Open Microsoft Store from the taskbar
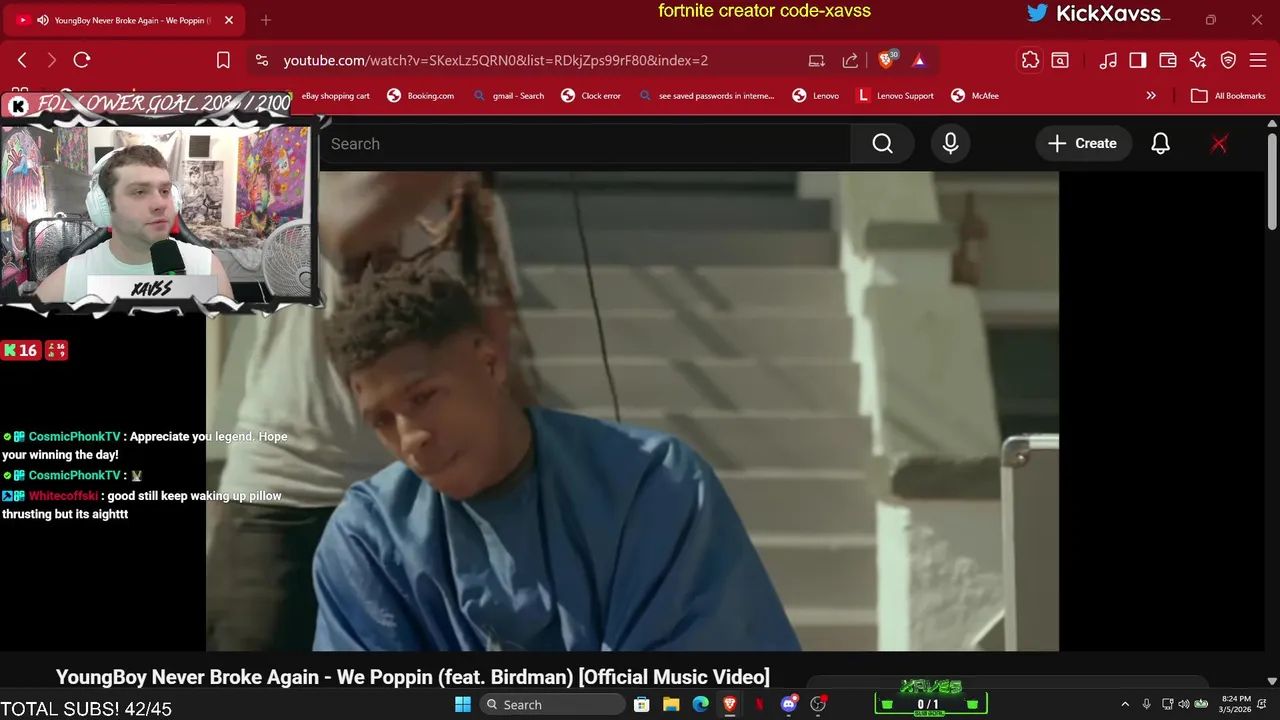This screenshot has width=1280, height=720. (x=642, y=704)
